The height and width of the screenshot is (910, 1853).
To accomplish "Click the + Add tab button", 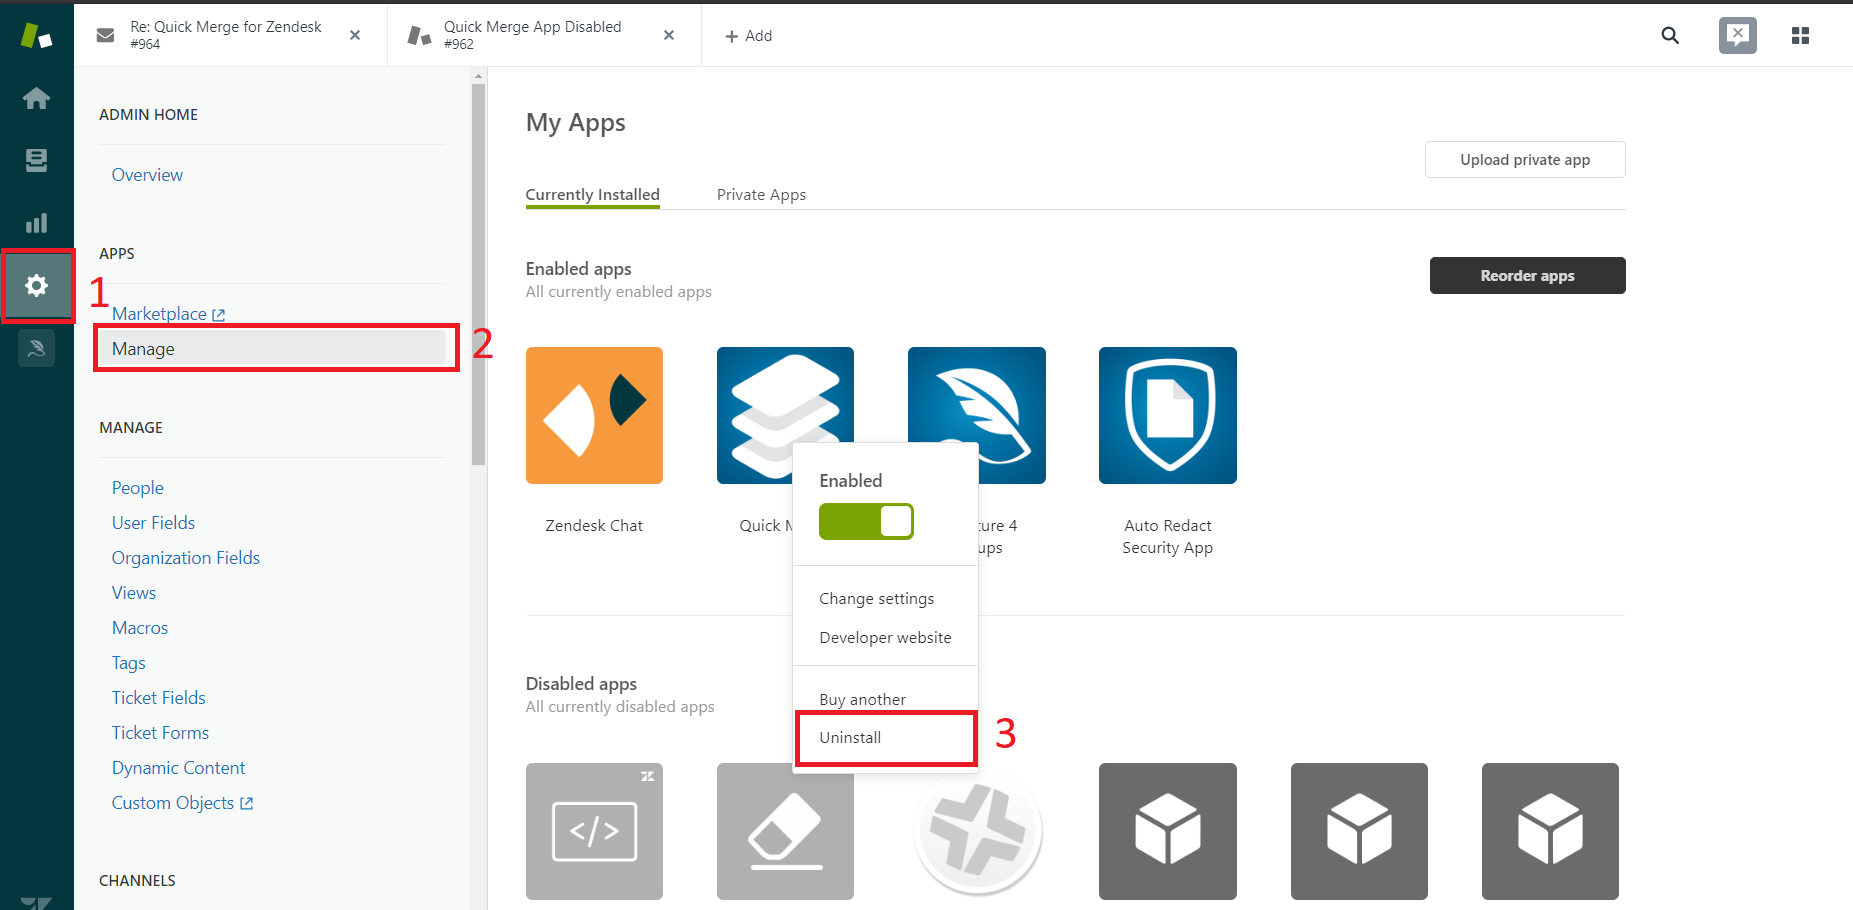I will click(x=748, y=36).
